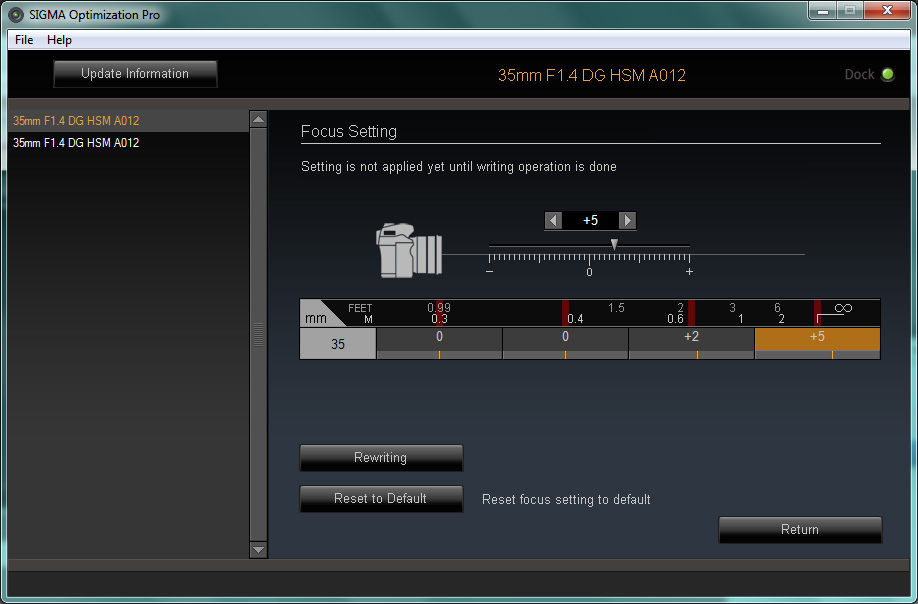Click the plus end of the slider scale
The height and width of the screenshot is (604, 918).
(x=689, y=272)
